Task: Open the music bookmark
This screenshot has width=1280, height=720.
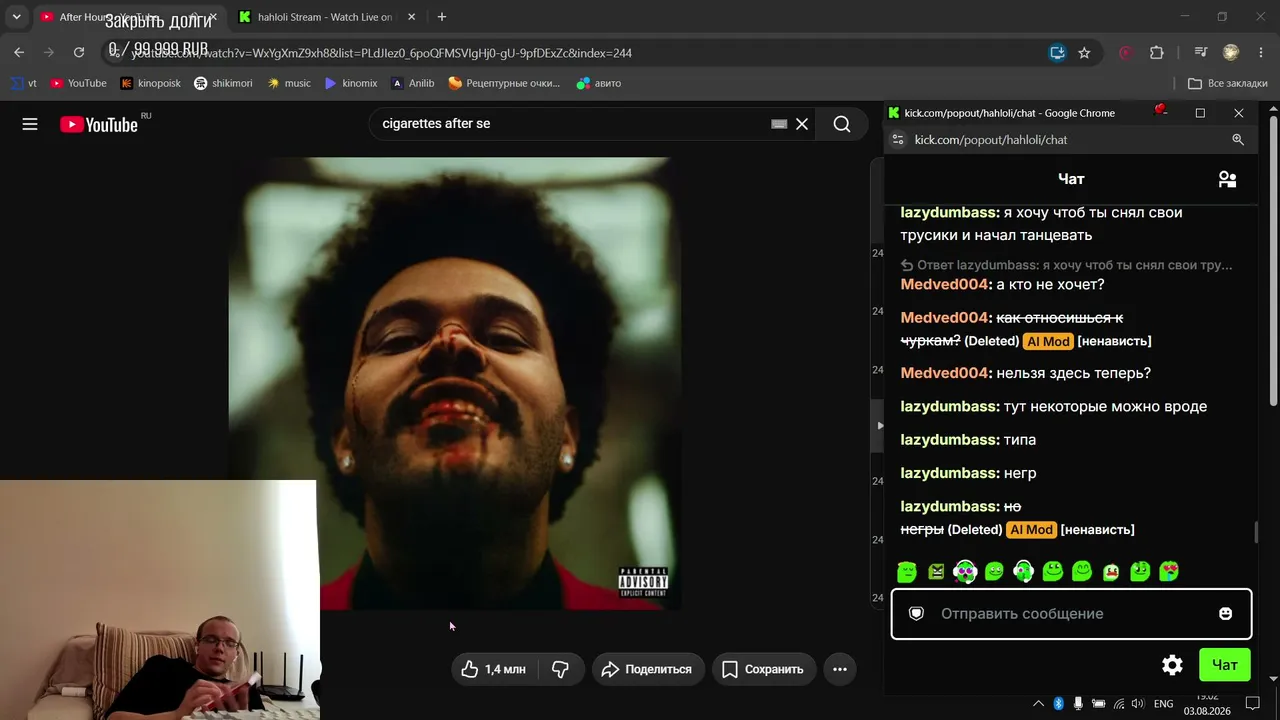Action: [289, 83]
